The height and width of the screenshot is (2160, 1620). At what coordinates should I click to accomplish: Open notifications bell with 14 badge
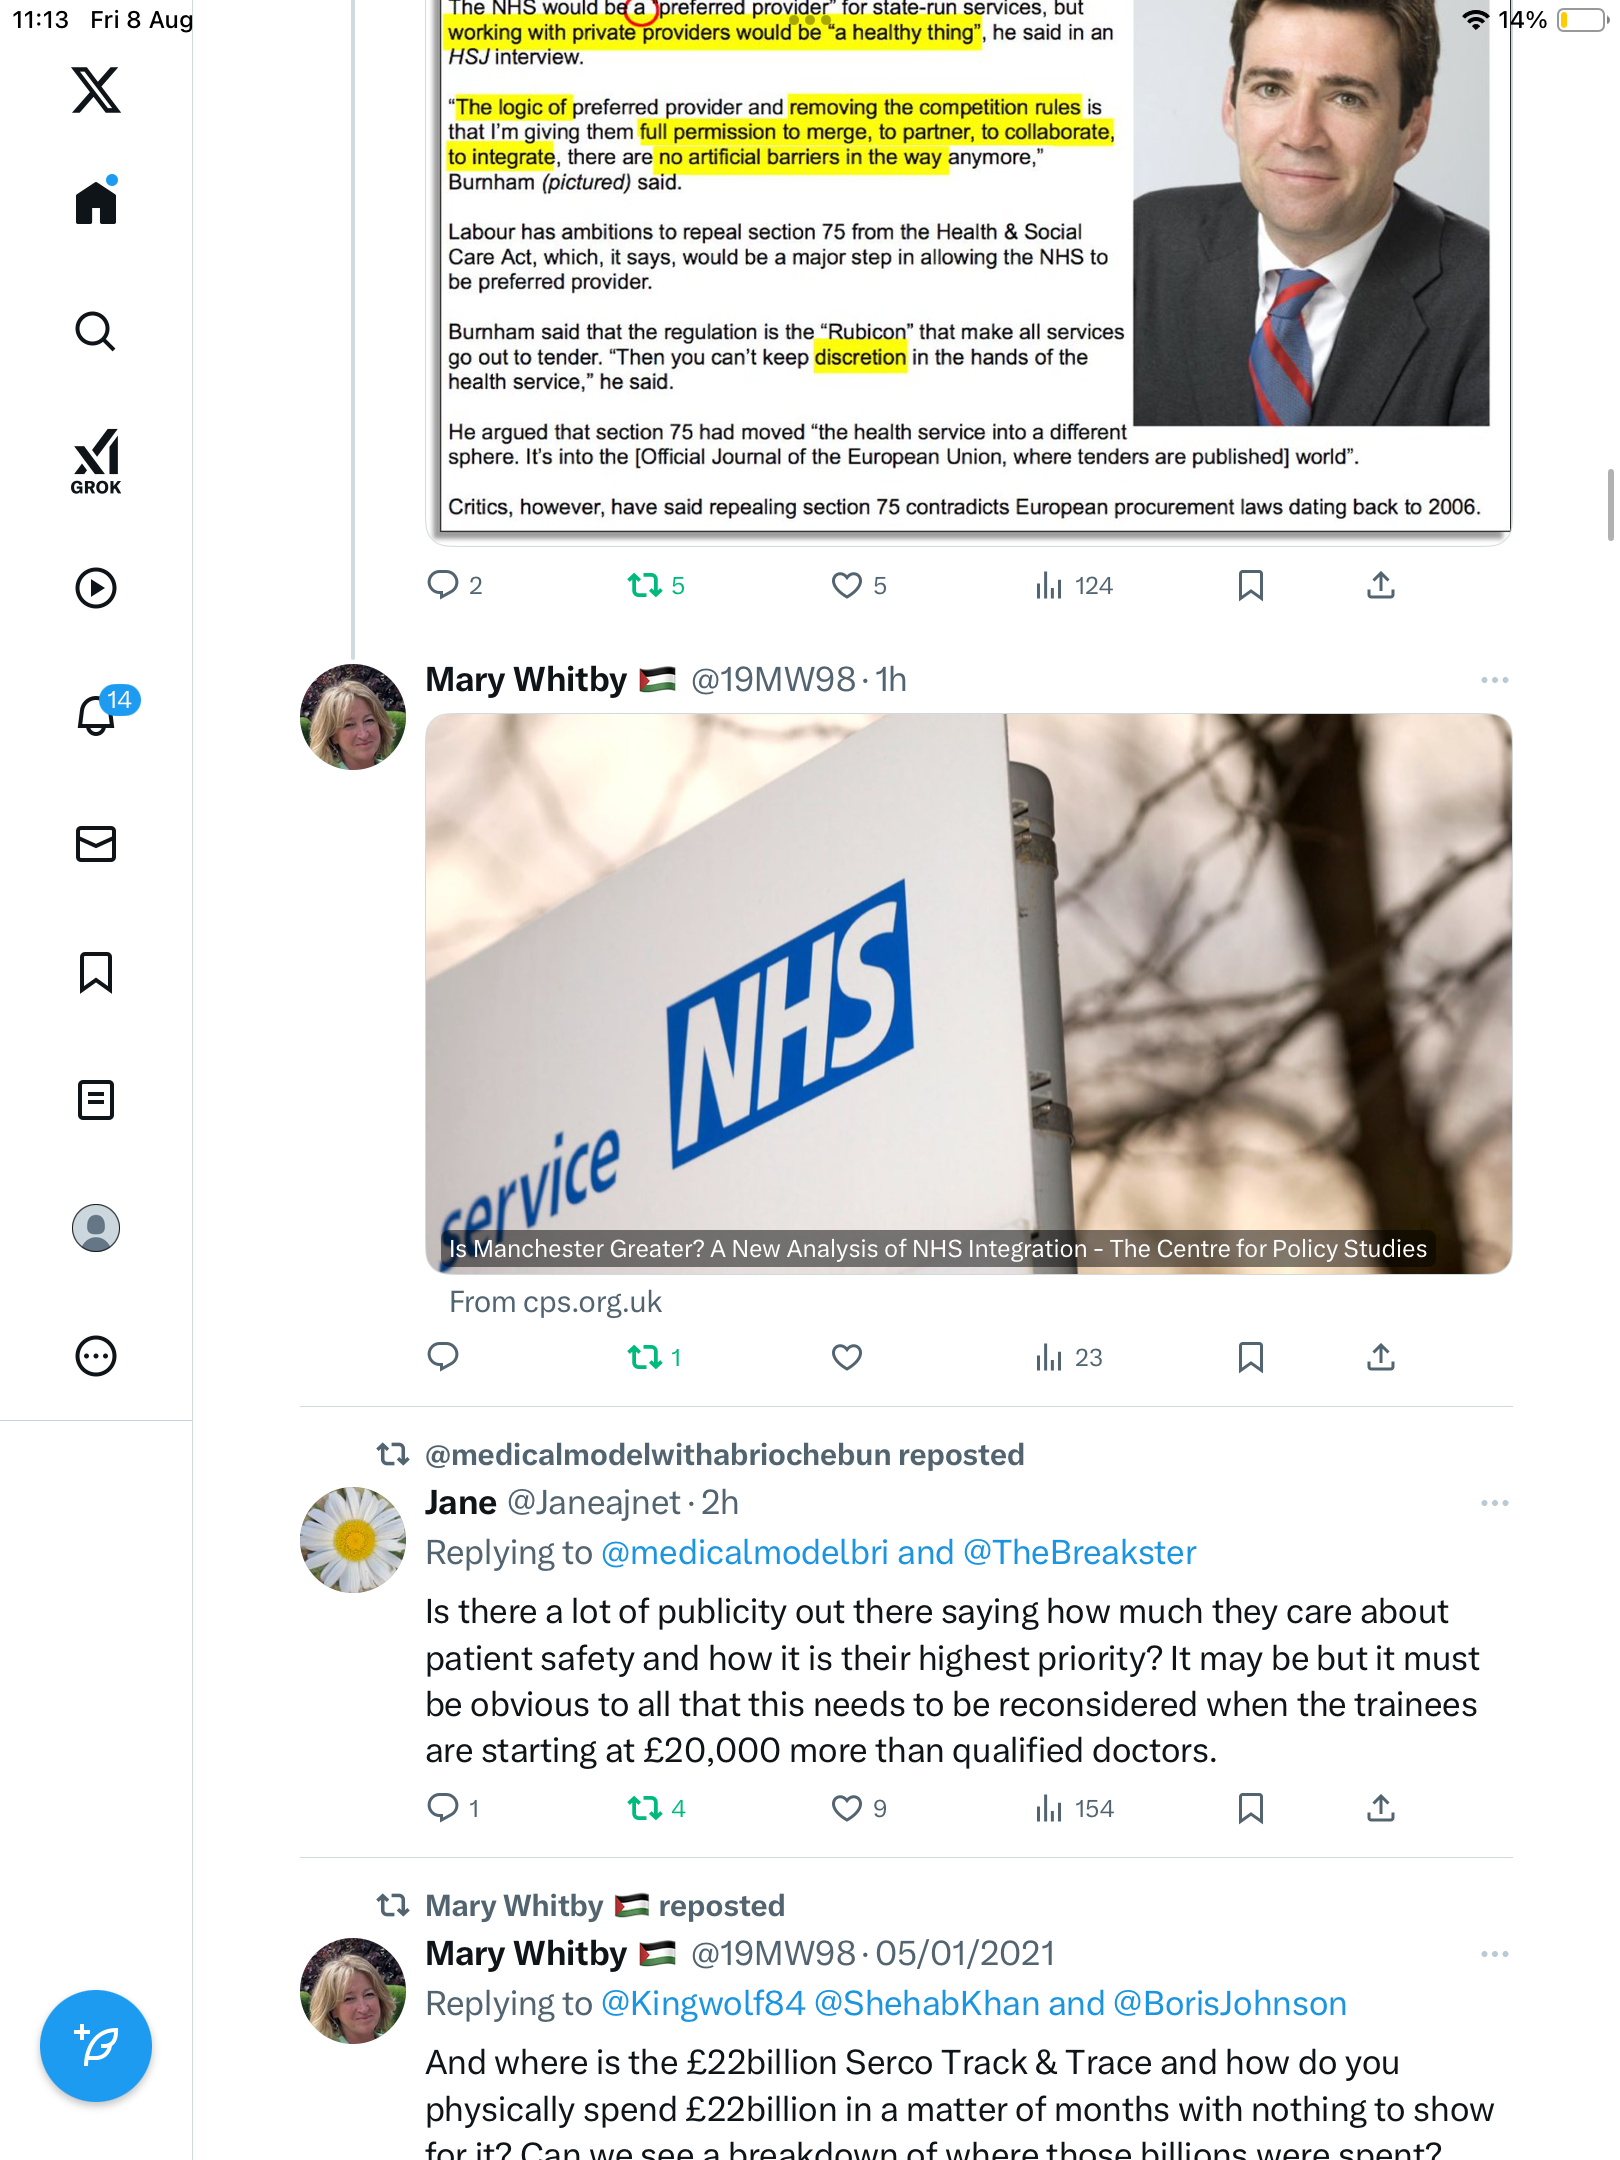tap(98, 714)
